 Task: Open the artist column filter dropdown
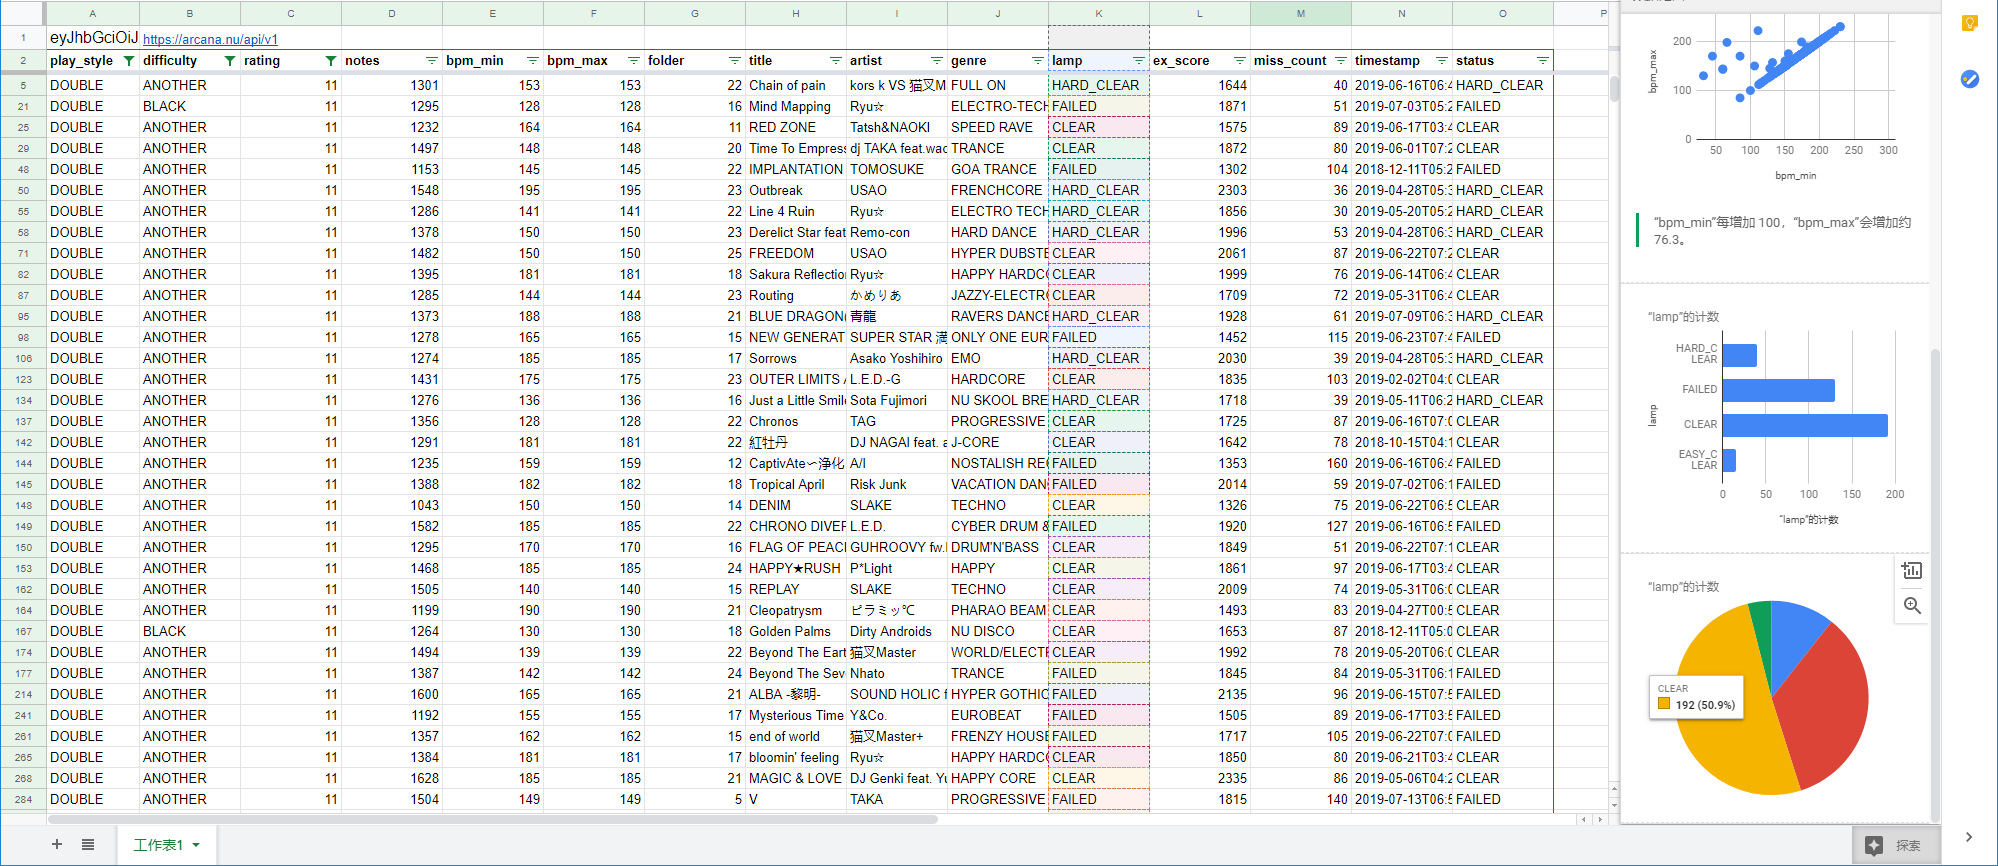(936, 61)
